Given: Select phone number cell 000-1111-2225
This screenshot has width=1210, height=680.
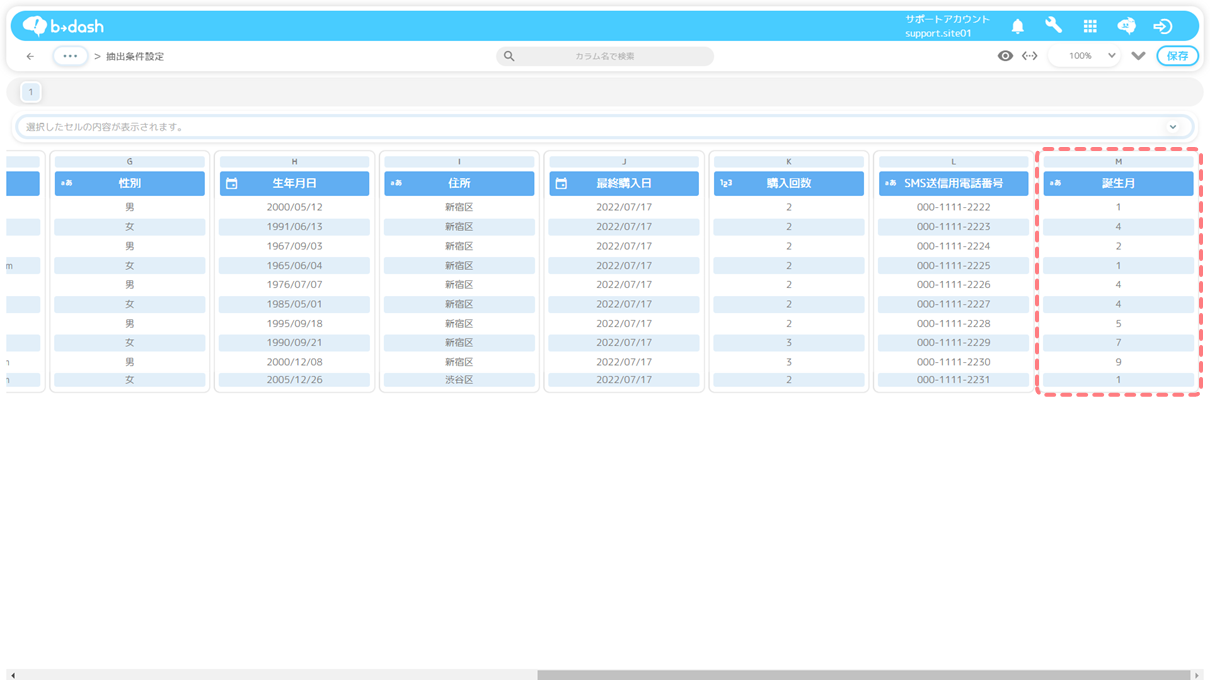Looking at the screenshot, I should [953, 266].
